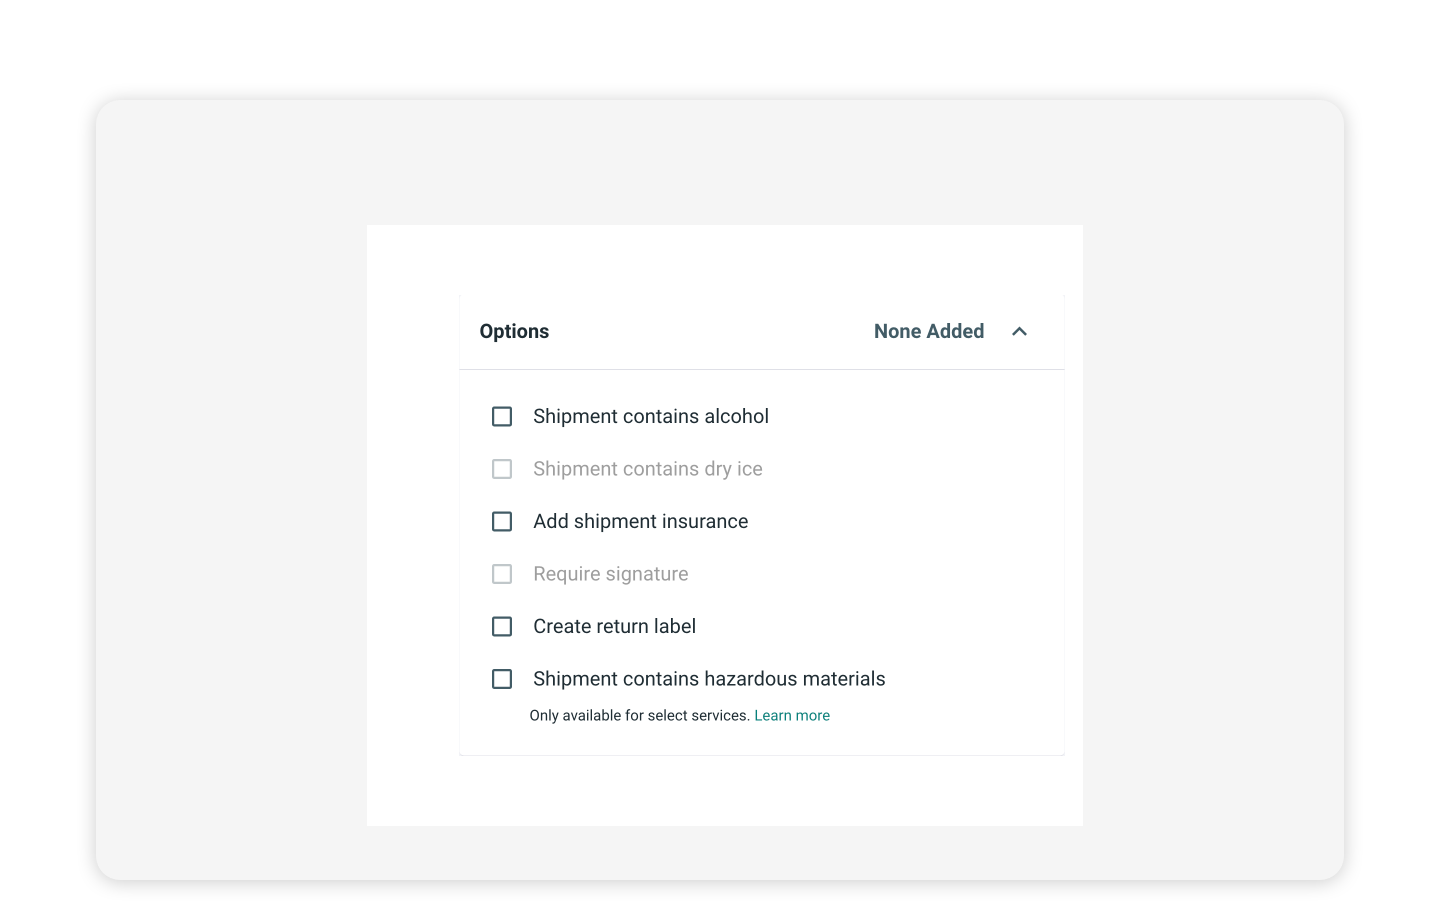Click the divider line below the Options header
Image resolution: width=1440 pixels, height=912 pixels.
pyautogui.click(x=761, y=370)
